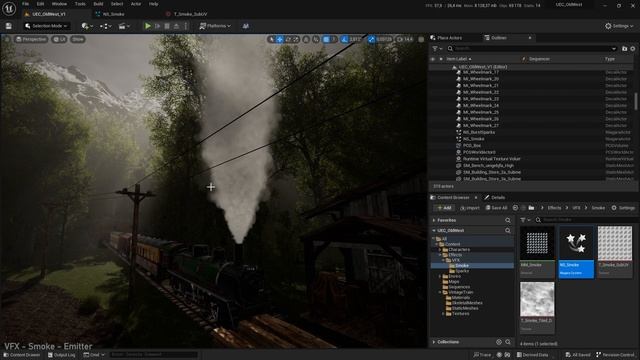Select NS_BurstSparks actor in the Outliner

531,132
